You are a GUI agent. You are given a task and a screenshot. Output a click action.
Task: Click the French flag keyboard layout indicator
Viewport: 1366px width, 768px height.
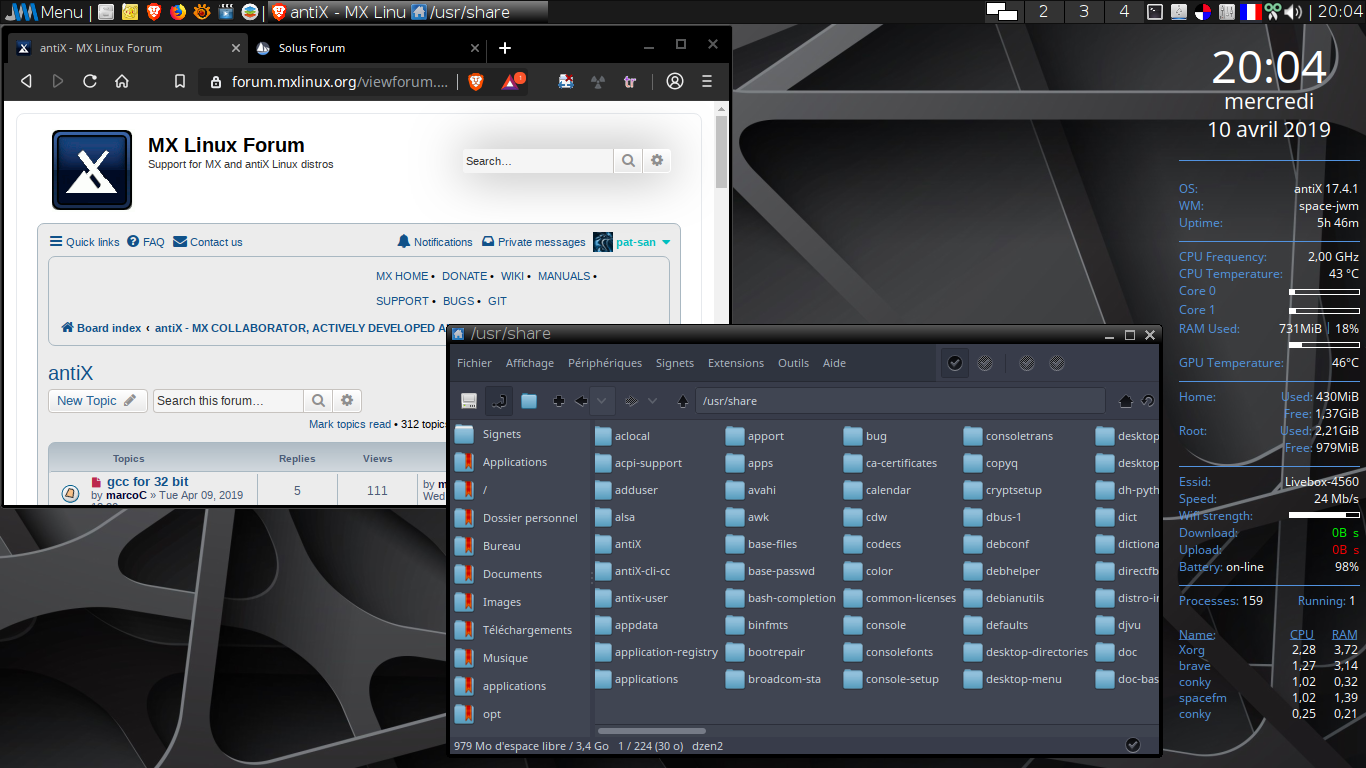1250,12
